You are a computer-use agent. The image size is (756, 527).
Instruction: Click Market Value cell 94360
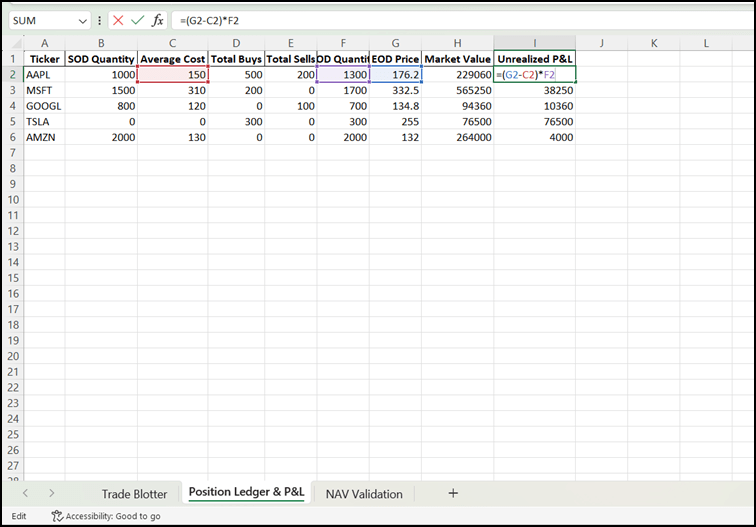pyautogui.click(x=458, y=106)
